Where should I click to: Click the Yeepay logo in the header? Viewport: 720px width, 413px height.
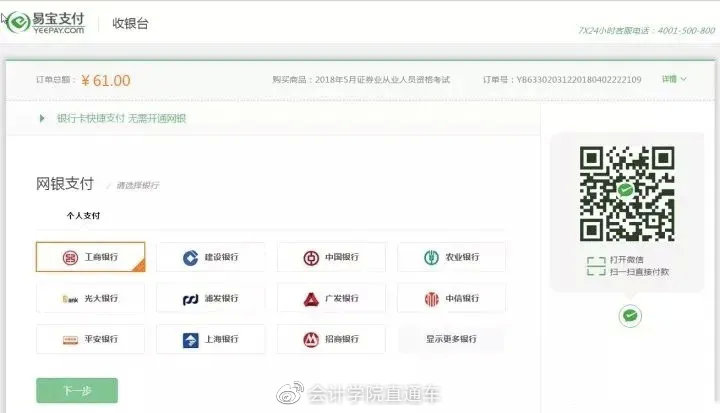46,22
